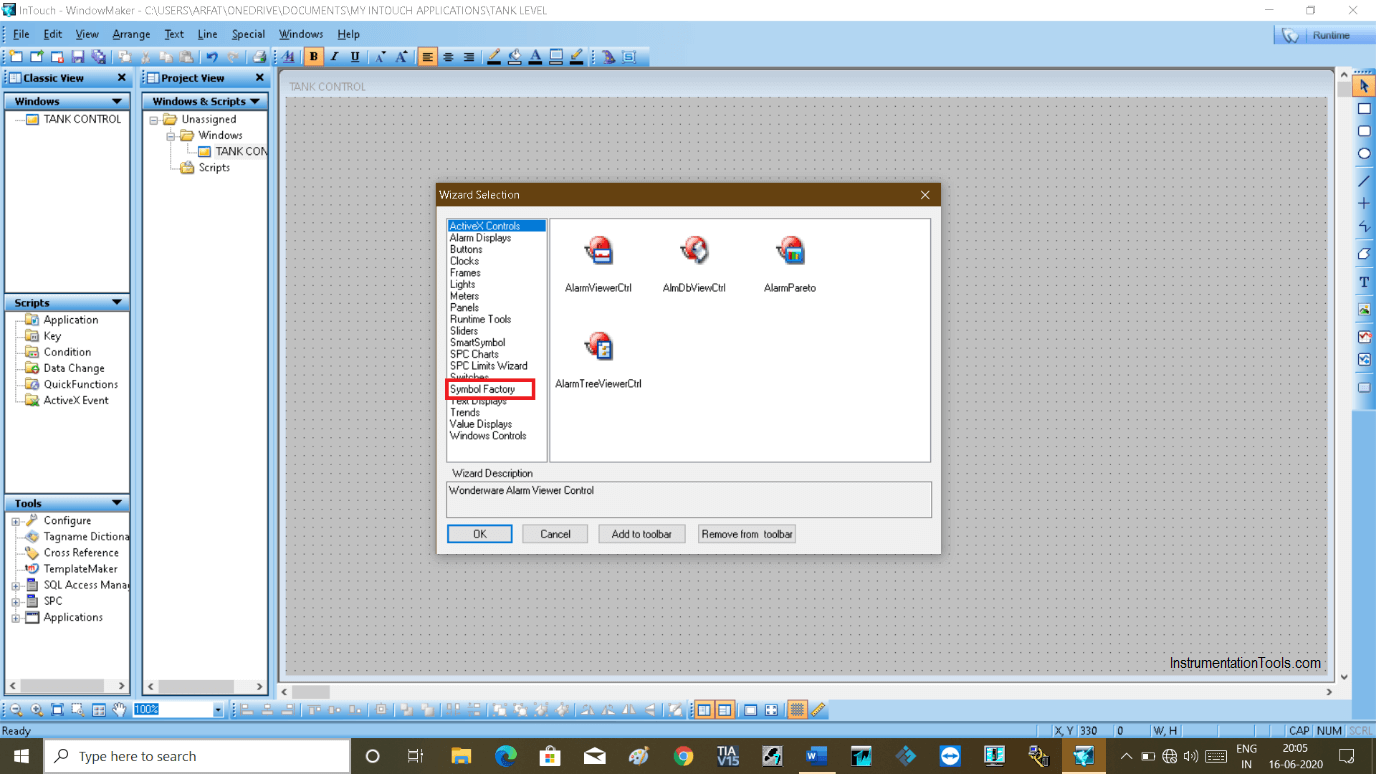Select the AlarmTreeViewerCtrl wizard

pos(598,360)
